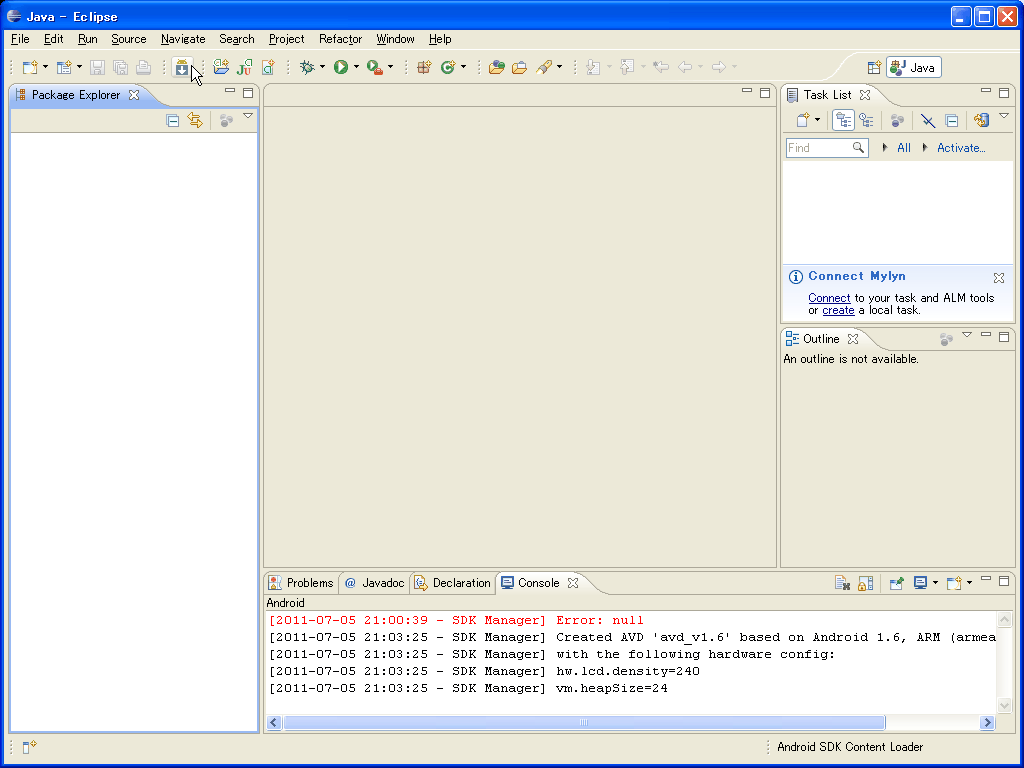1024x768 pixels.
Task: Select the Outline tab
Action: [822, 339]
